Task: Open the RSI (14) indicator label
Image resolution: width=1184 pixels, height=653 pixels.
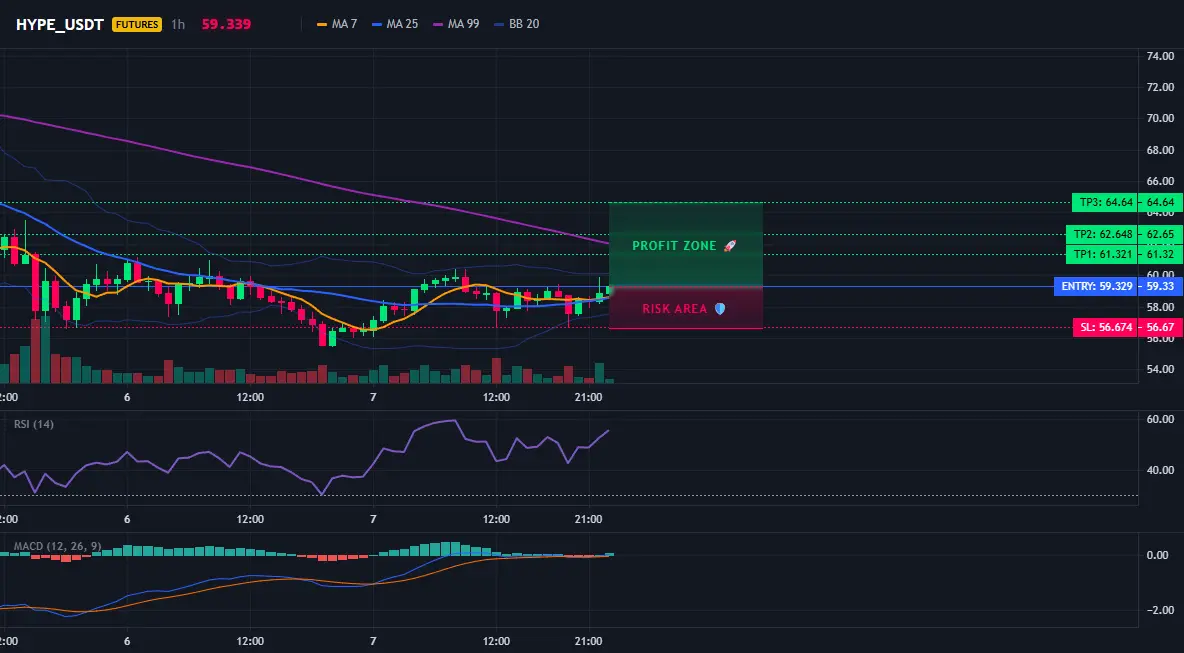Action: click(34, 424)
